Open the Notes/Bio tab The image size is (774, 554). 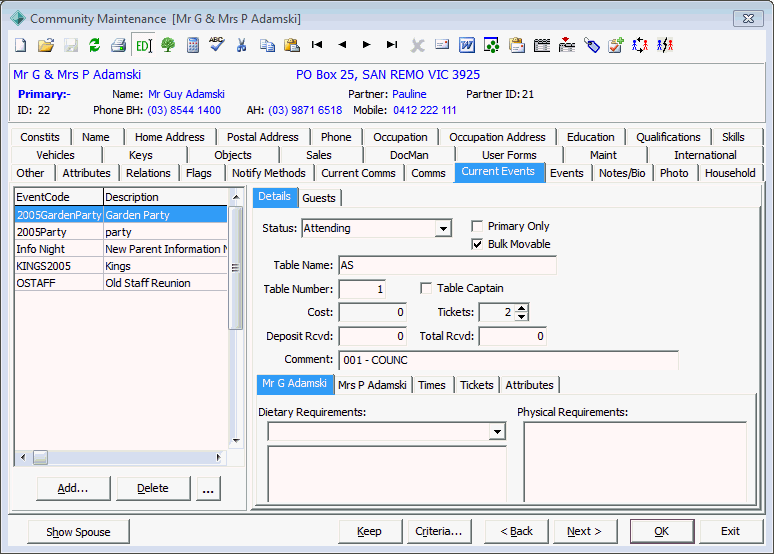click(622, 173)
